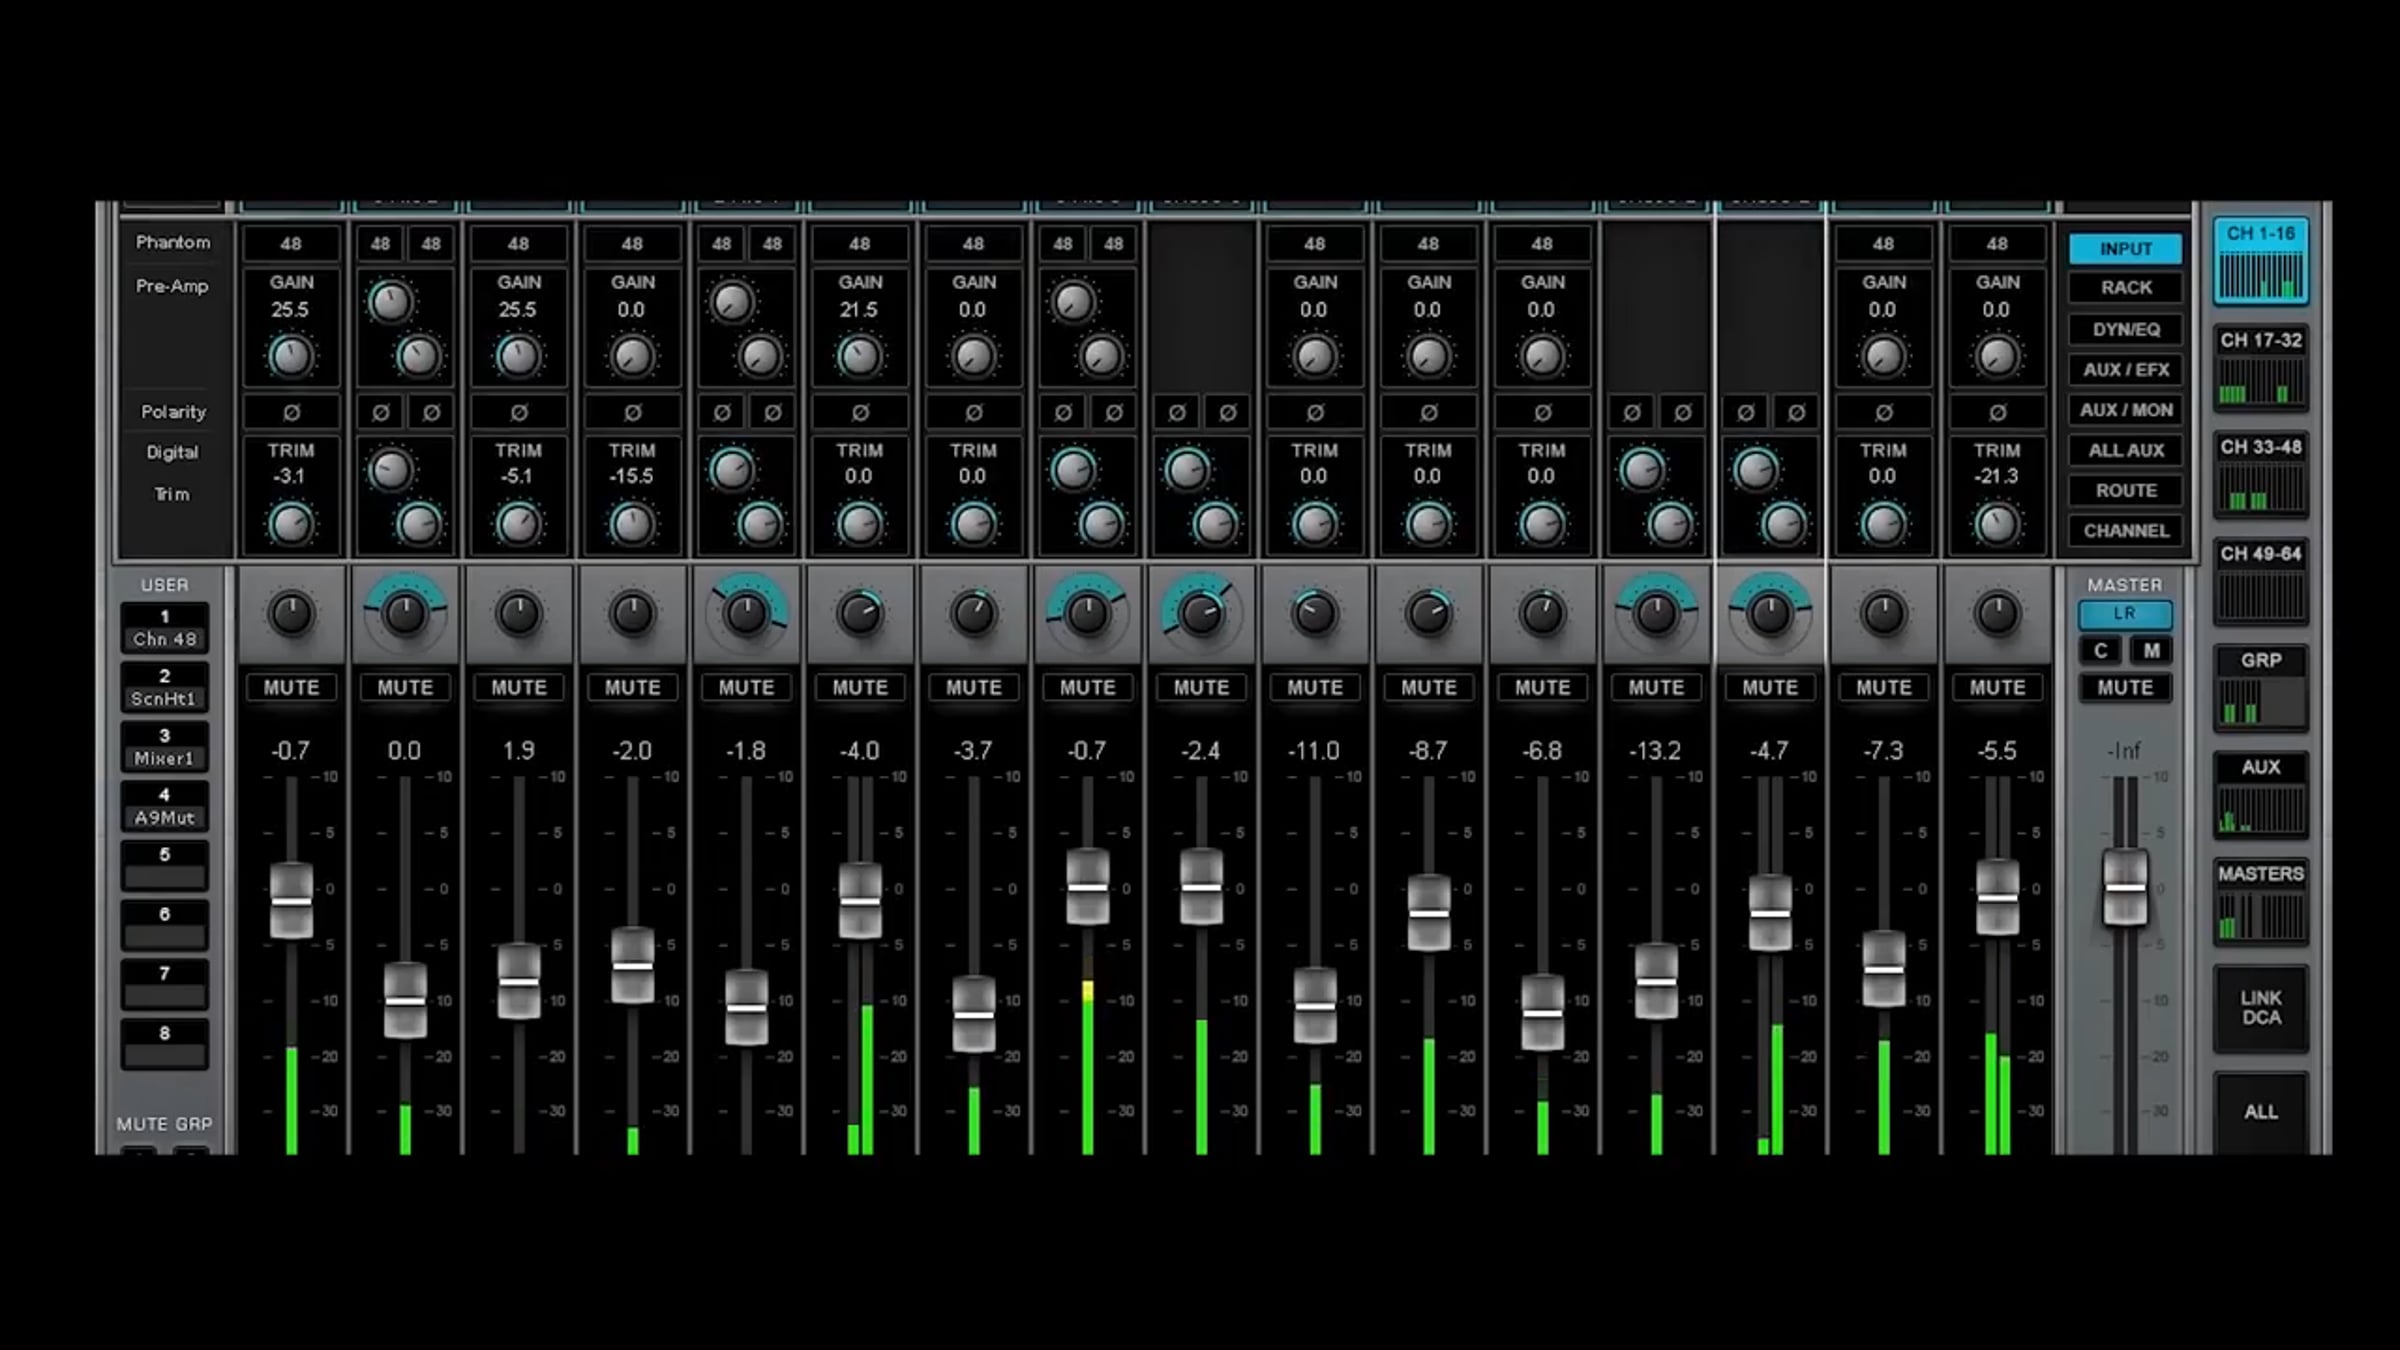Mute the master LR output
This screenshot has width=2400, height=1350.
point(2125,688)
